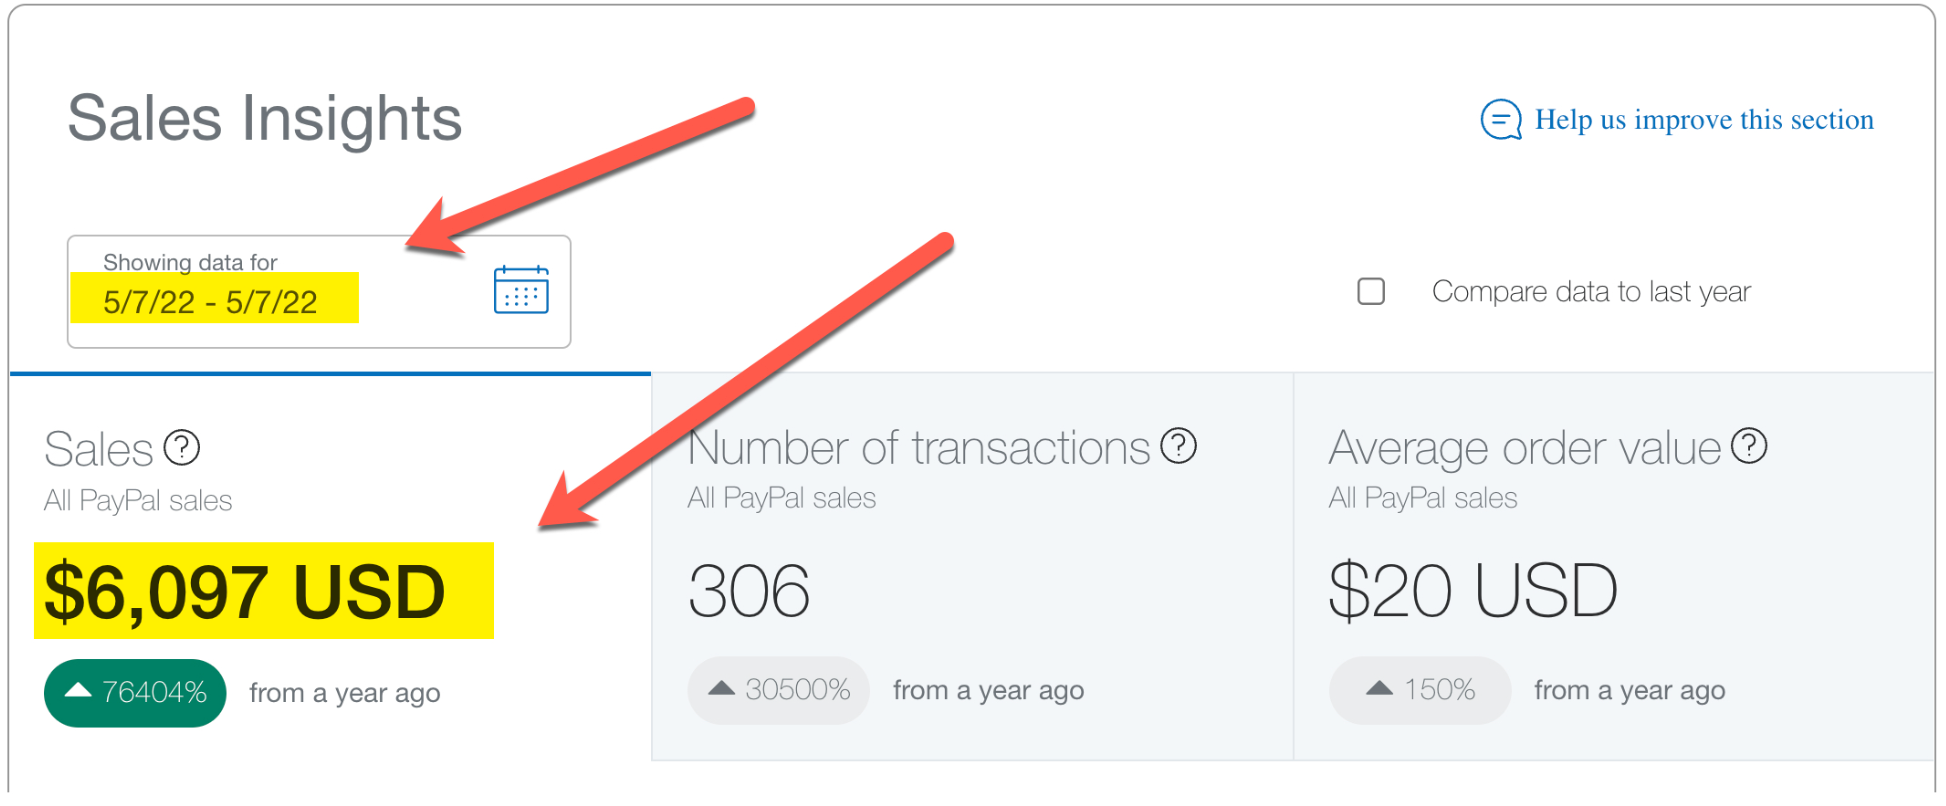Switch to the Average order value tab
Image resolution: width=1946 pixels, height=806 pixels.
point(1614,568)
